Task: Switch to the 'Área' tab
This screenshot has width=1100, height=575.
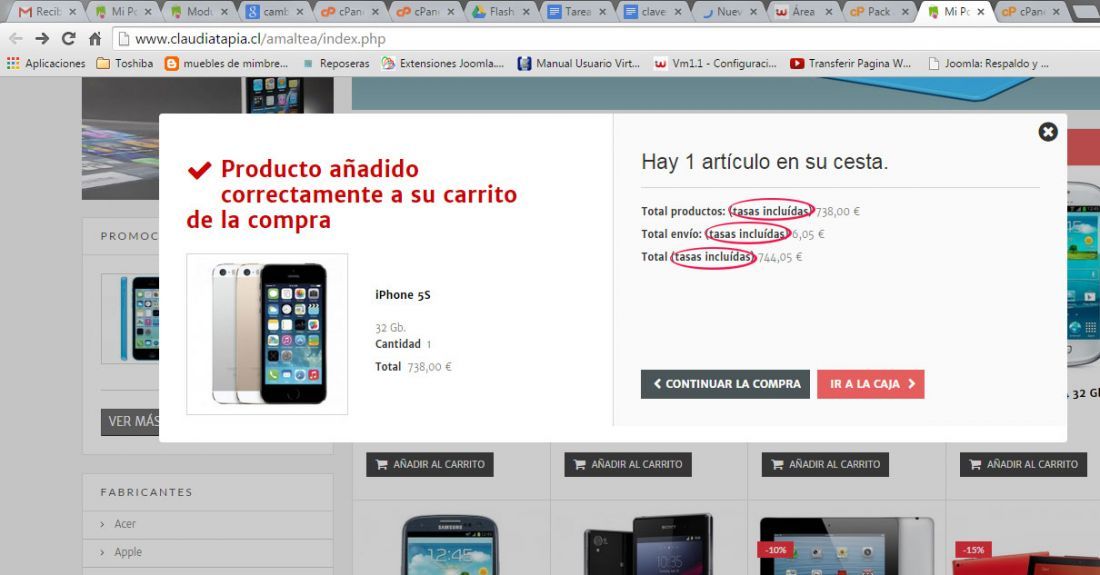Action: click(x=804, y=11)
